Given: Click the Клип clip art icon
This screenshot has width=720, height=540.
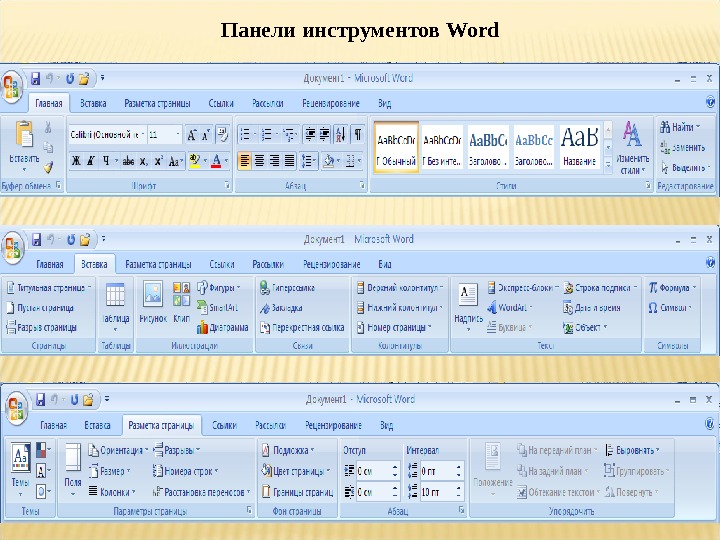Looking at the screenshot, I should click(181, 294).
